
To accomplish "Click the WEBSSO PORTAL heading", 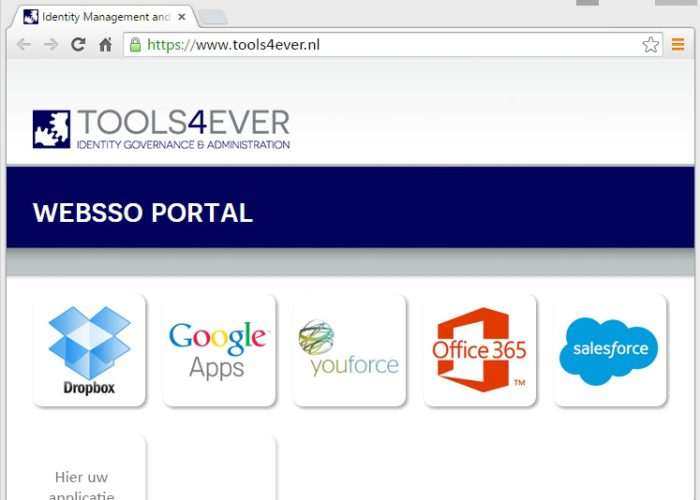I will (143, 212).
